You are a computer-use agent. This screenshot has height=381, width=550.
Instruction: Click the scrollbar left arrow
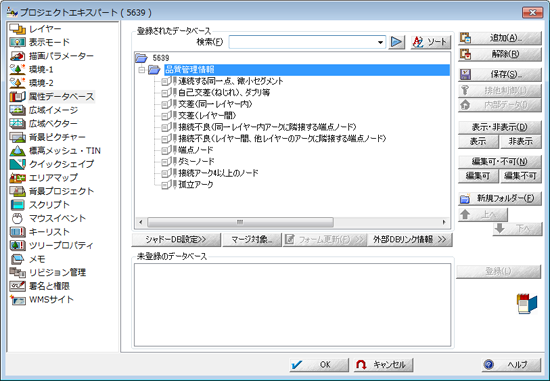(x=141, y=222)
